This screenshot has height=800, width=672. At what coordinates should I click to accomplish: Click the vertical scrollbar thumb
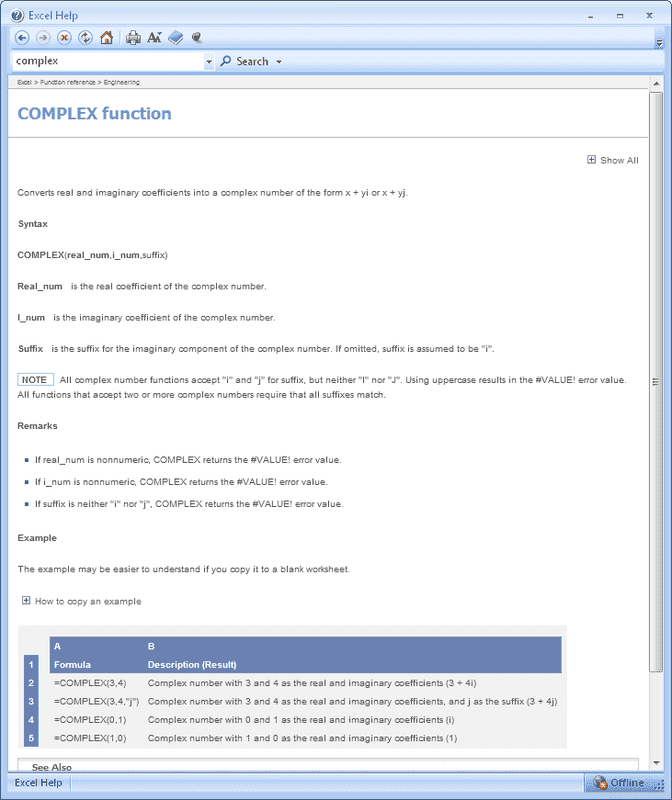click(656, 382)
